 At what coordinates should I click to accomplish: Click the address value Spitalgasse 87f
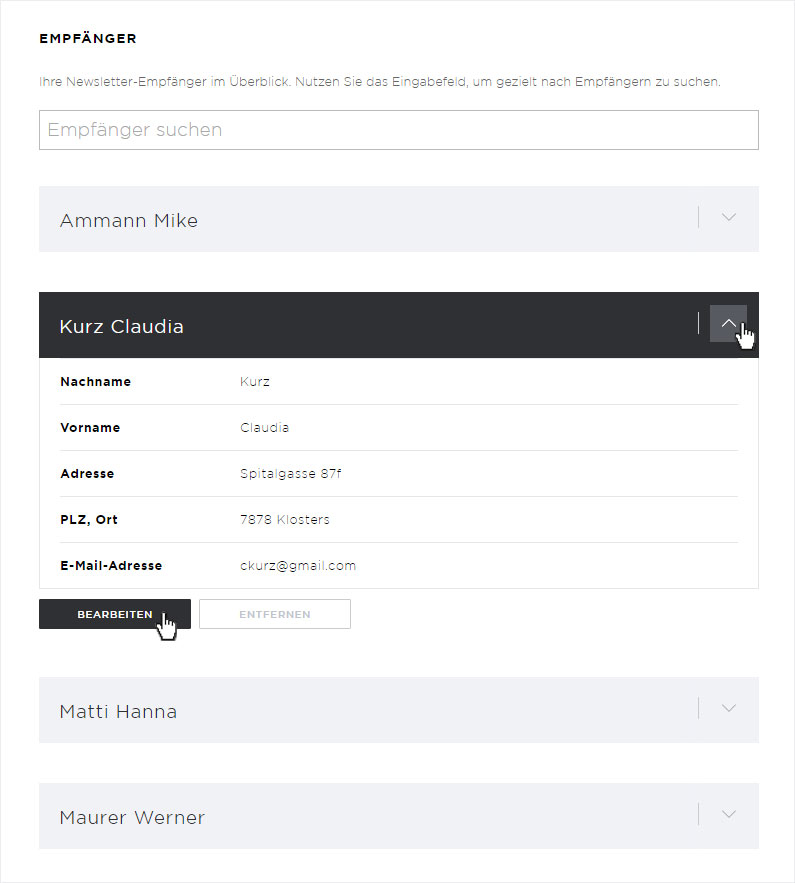tap(291, 474)
